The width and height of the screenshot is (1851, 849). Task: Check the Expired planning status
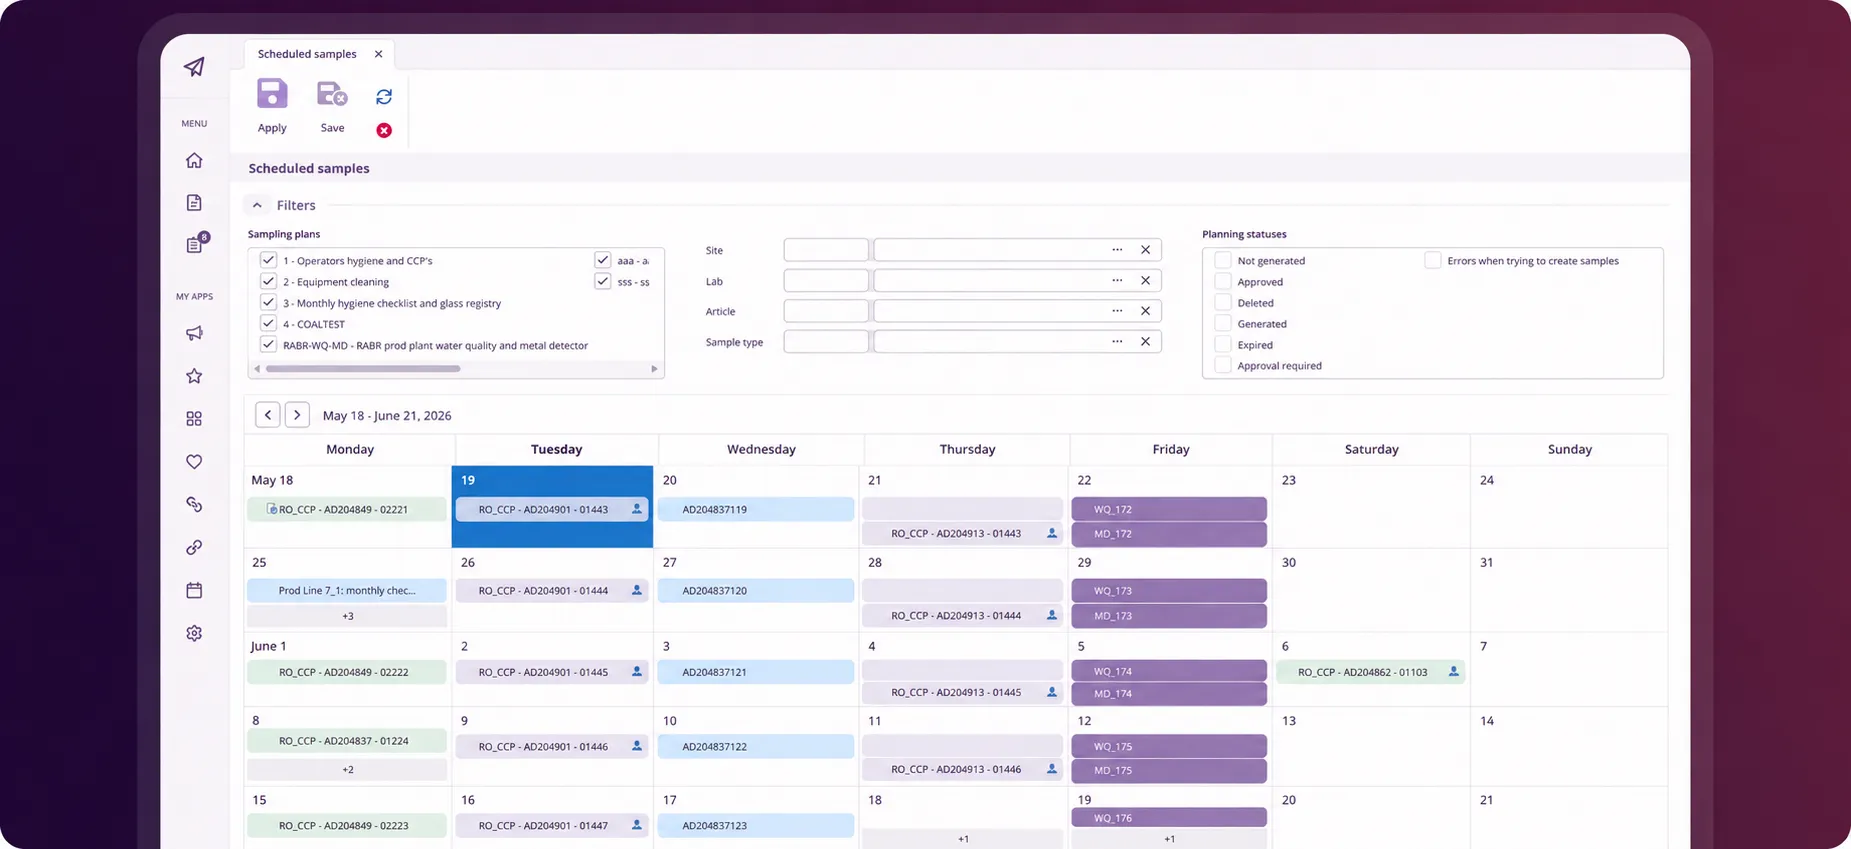tap(1222, 344)
